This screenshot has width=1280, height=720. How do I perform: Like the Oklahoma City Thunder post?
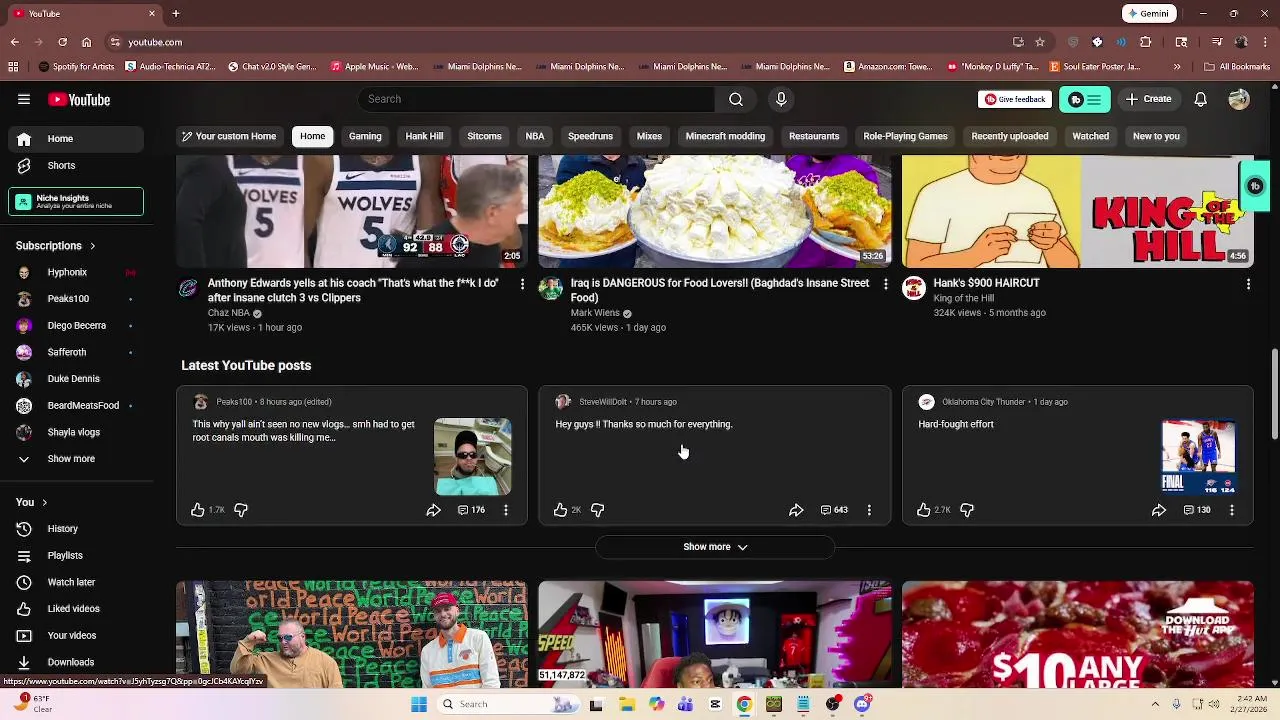(924, 510)
